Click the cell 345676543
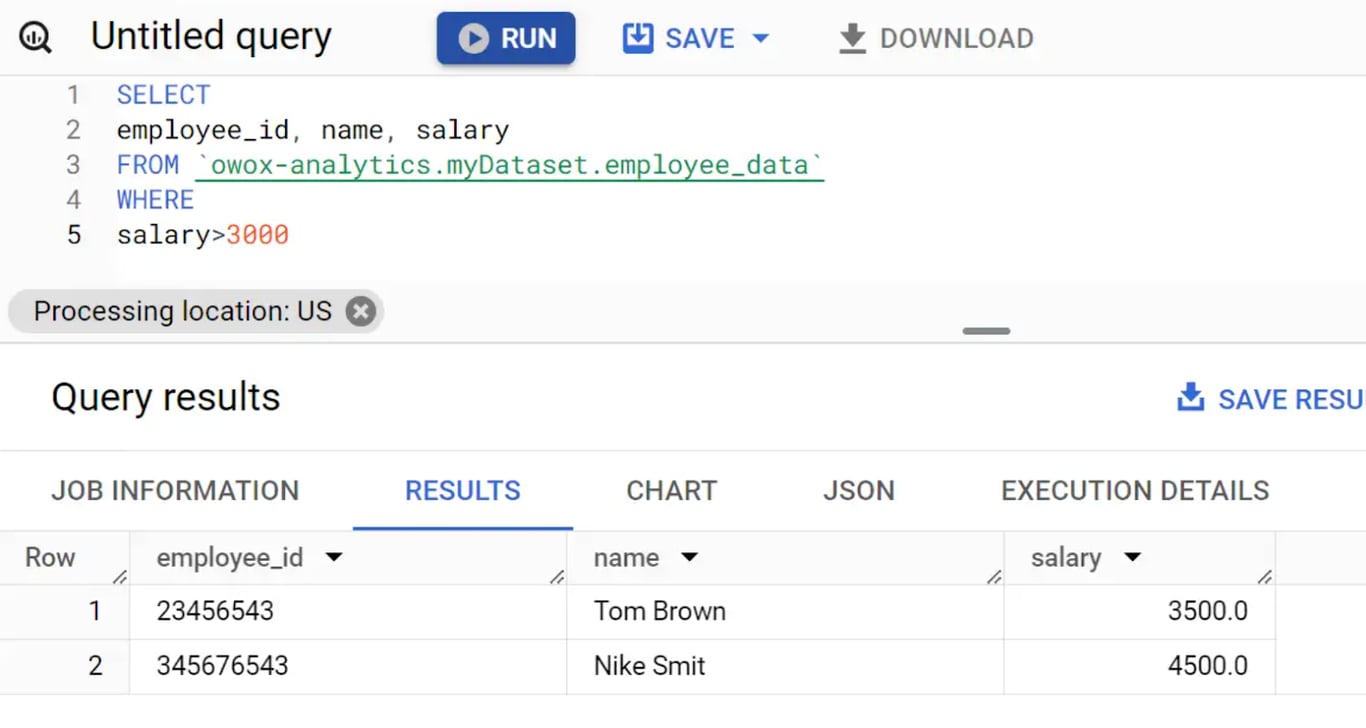 point(222,666)
